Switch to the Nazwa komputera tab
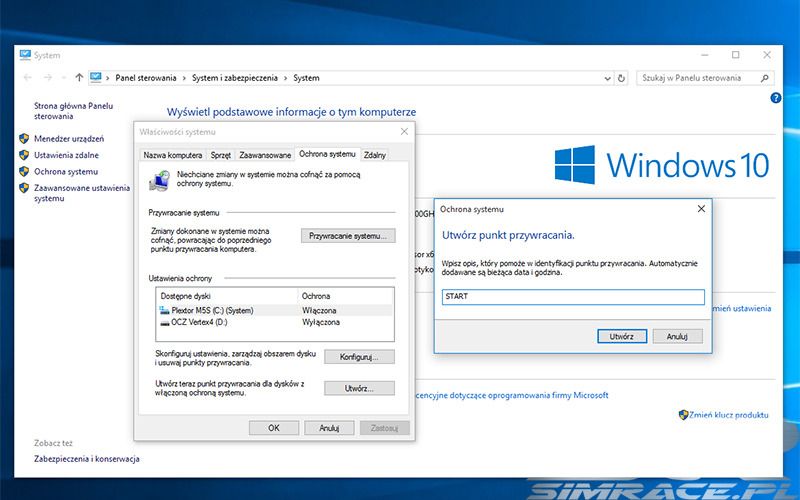 (172, 155)
